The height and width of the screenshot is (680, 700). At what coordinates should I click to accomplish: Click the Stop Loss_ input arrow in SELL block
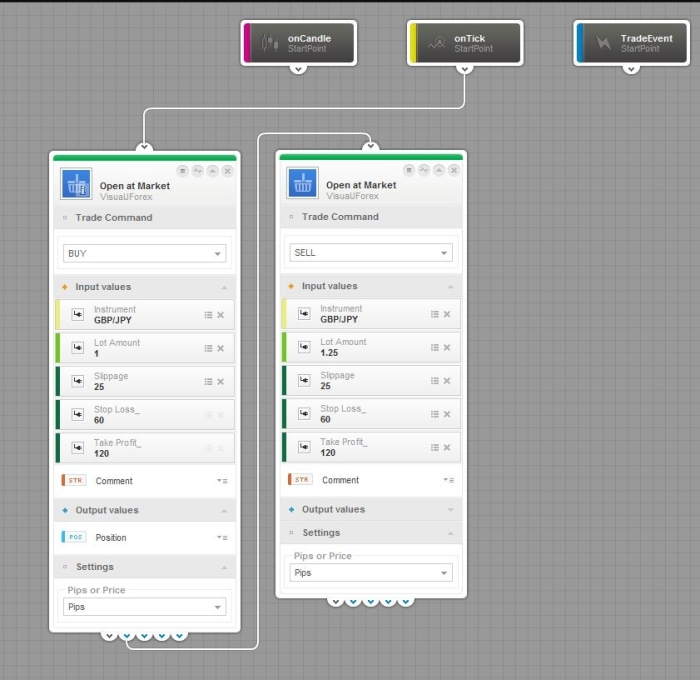[x=304, y=413]
